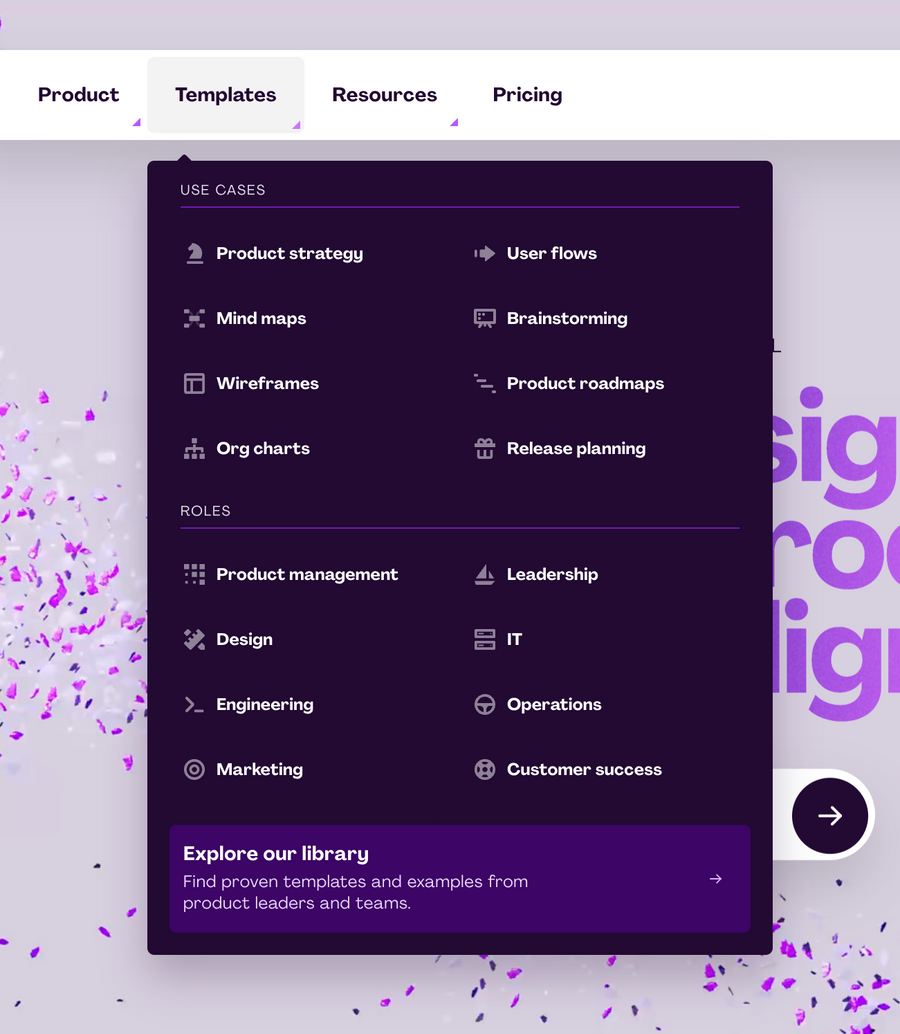The image size is (900, 1034).
Task: Open Explore our library
Action: point(460,879)
